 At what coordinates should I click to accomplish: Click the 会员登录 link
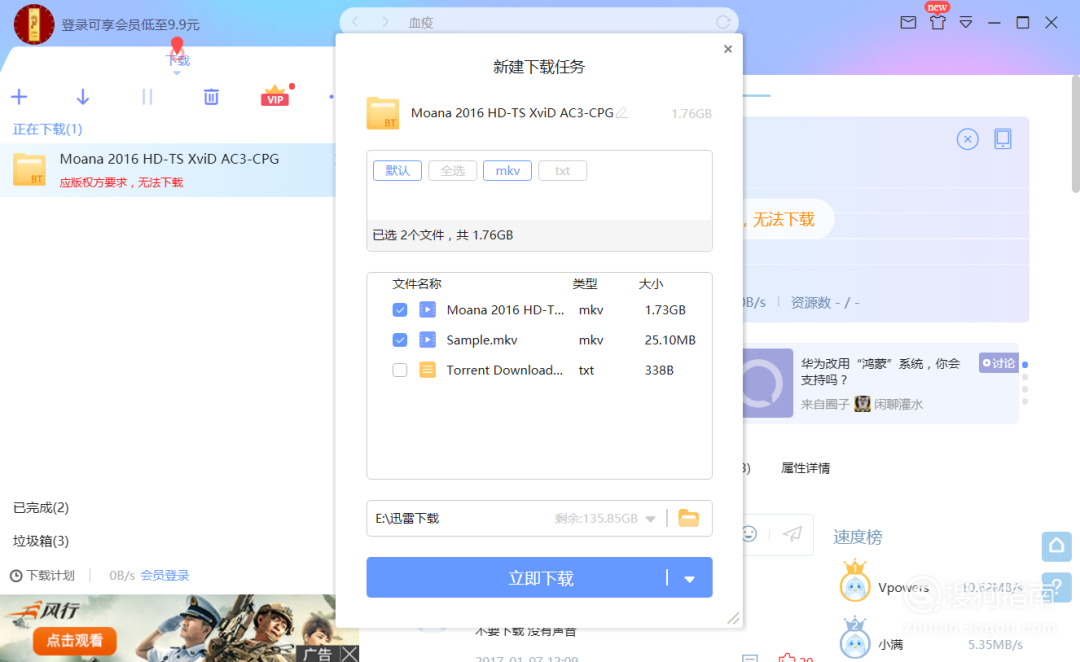click(x=165, y=576)
